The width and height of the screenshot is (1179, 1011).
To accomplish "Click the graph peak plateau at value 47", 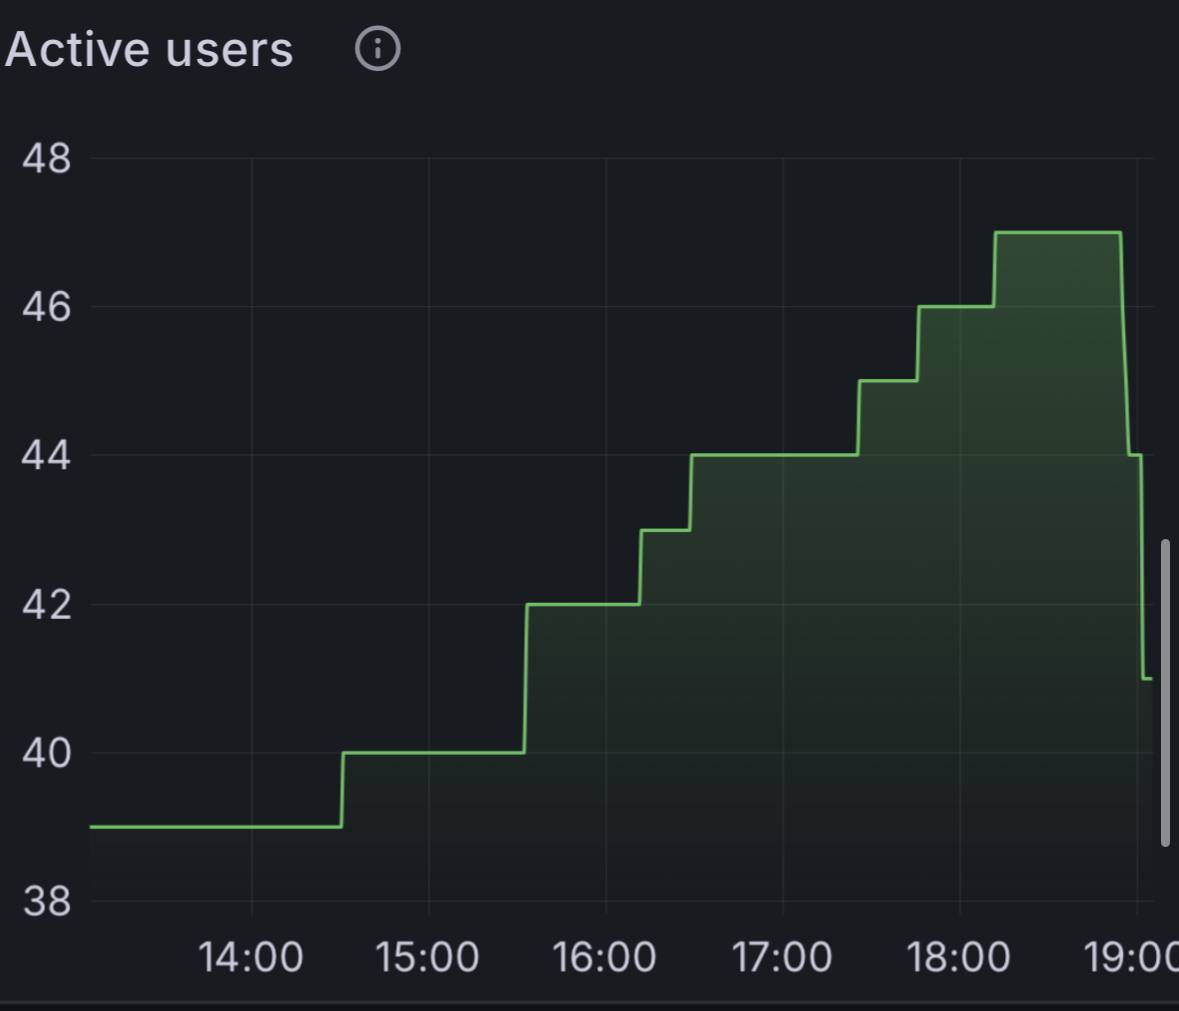I will [x=1058, y=232].
